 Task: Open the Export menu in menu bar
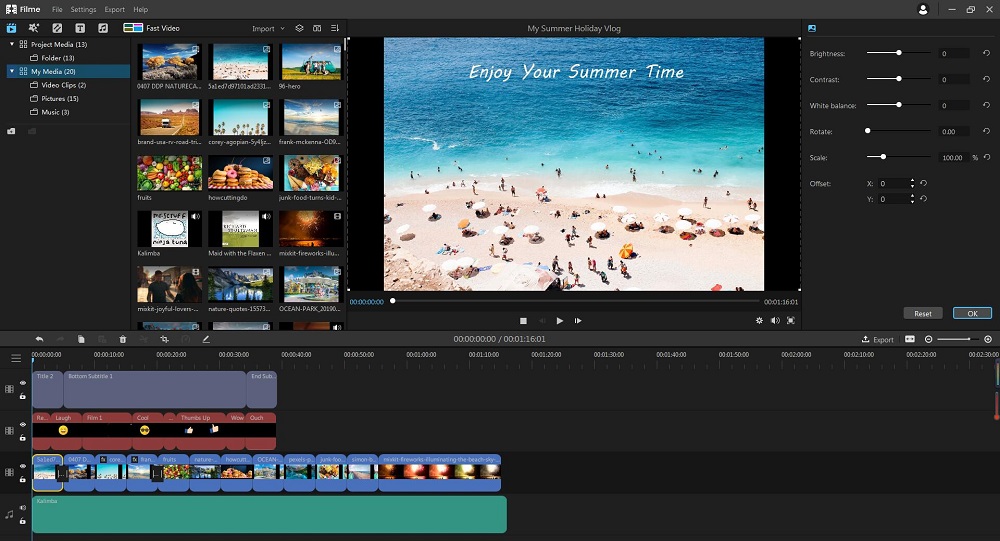115,9
